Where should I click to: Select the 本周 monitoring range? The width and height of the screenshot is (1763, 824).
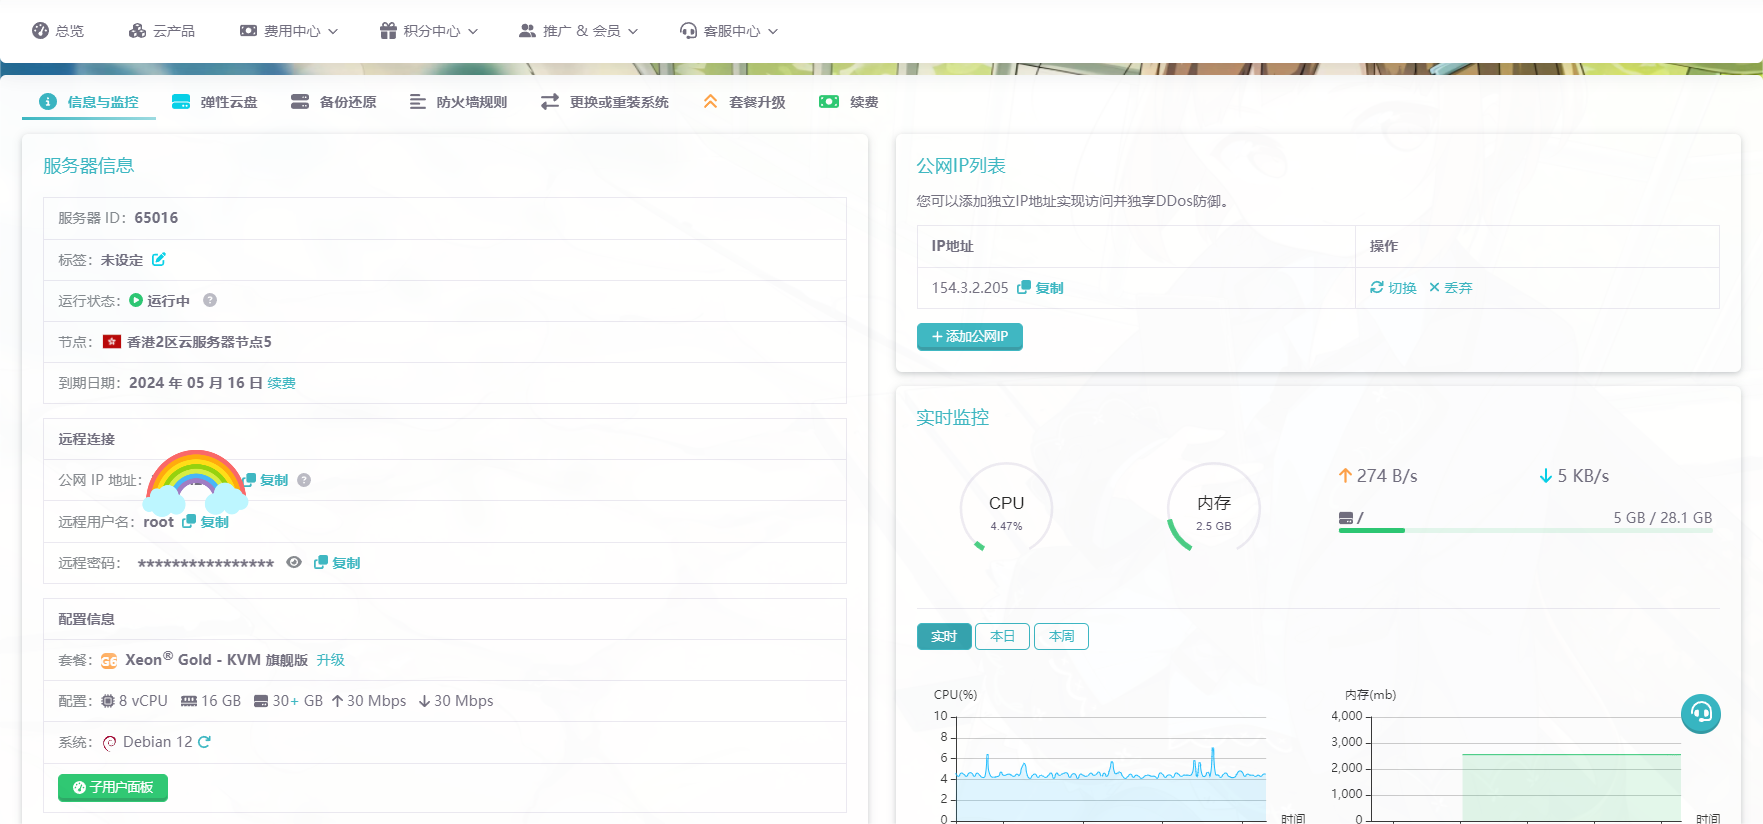tap(1061, 636)
